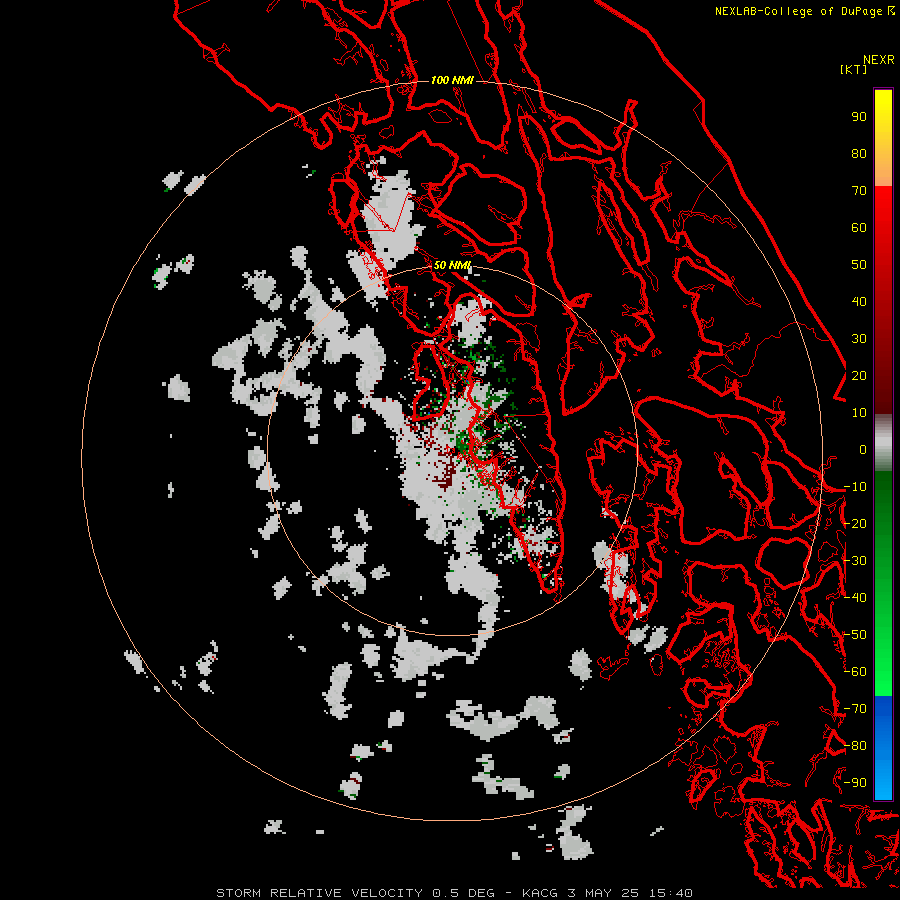Click the -30 value on velocity scale
Screen dimensions: 900x900
[x=855, y=561]
